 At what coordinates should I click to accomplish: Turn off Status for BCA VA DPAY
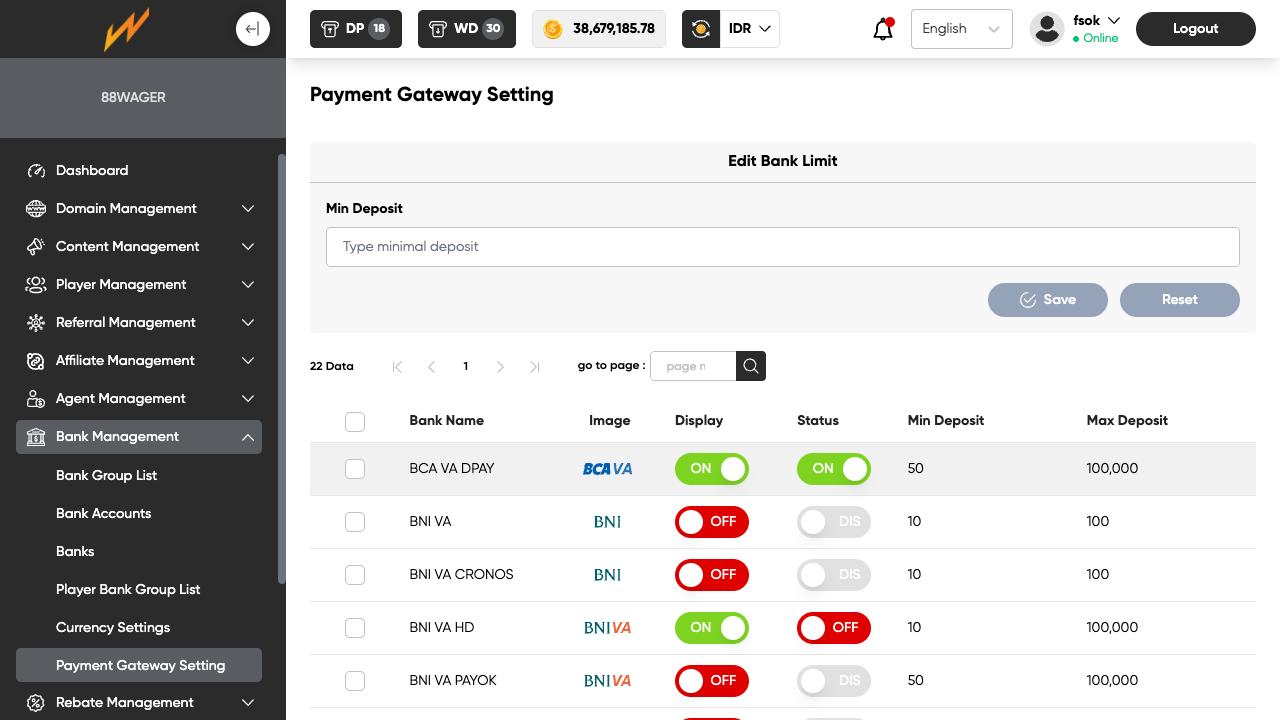click(834, 469)
